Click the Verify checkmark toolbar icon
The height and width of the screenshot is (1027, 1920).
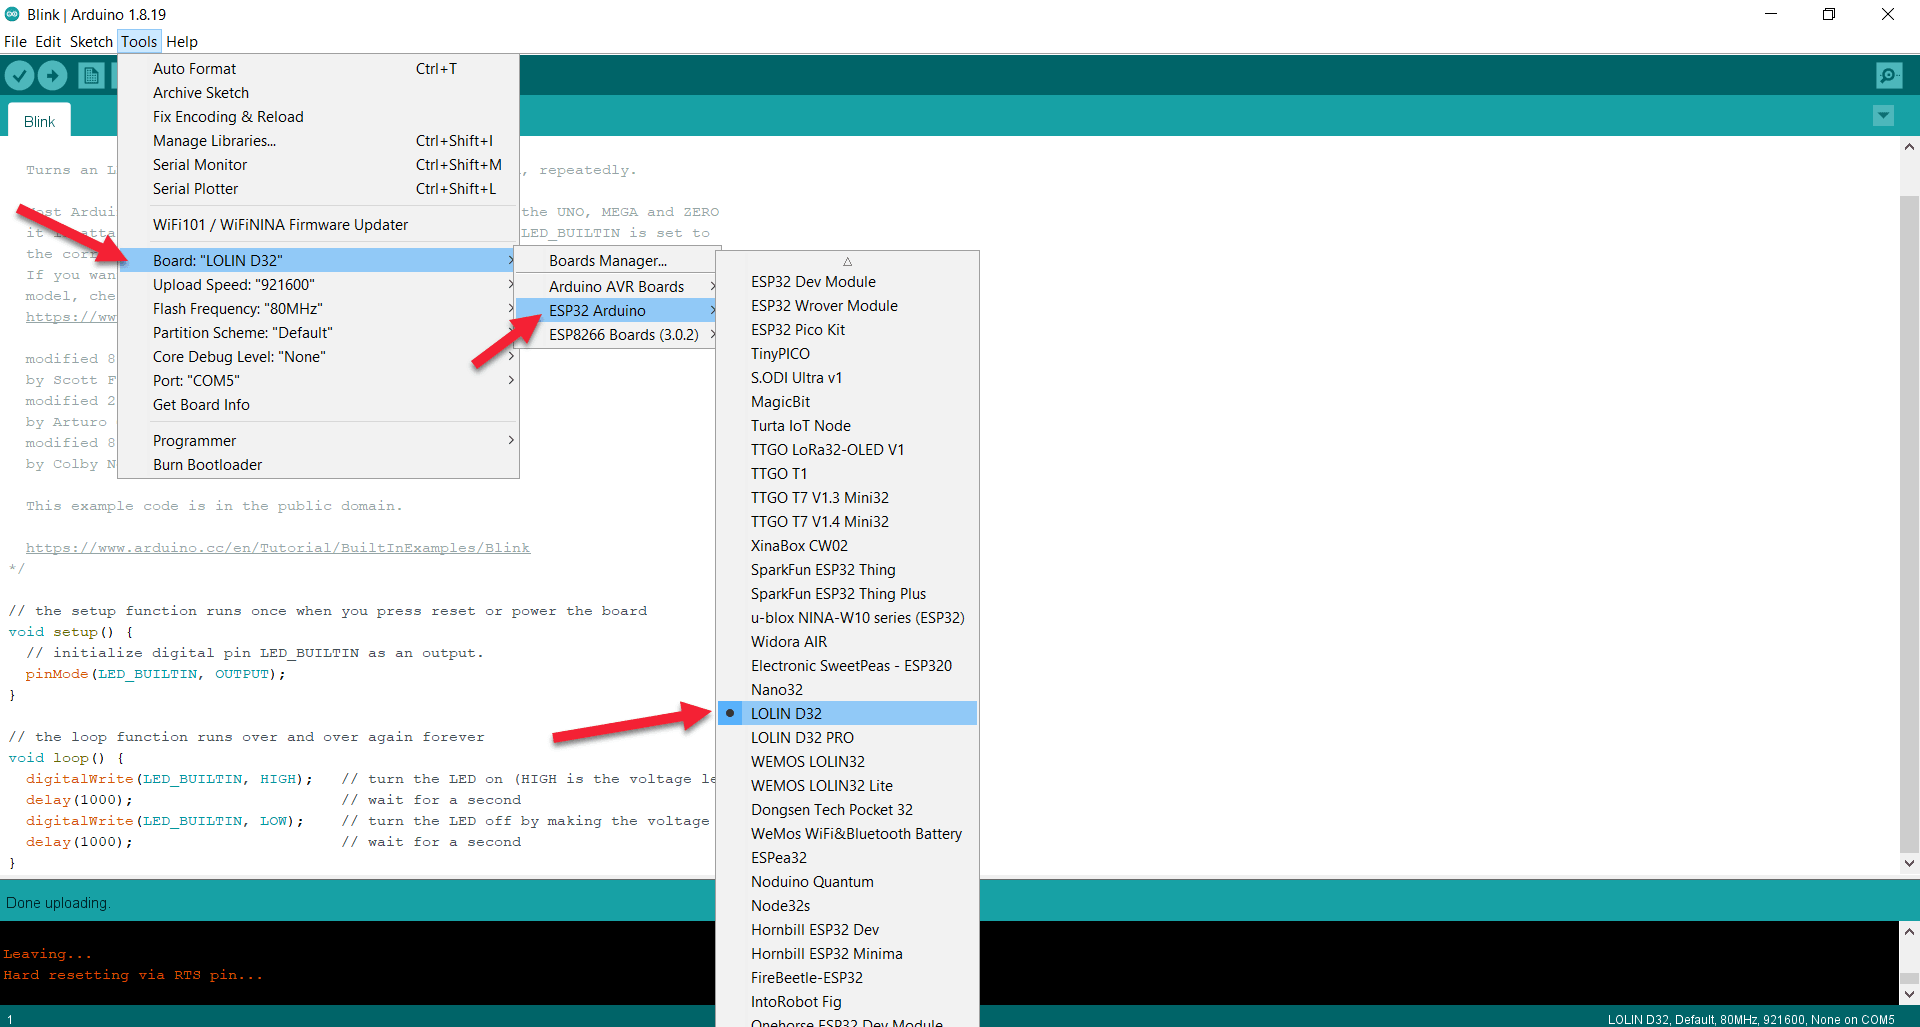point(19,76)
